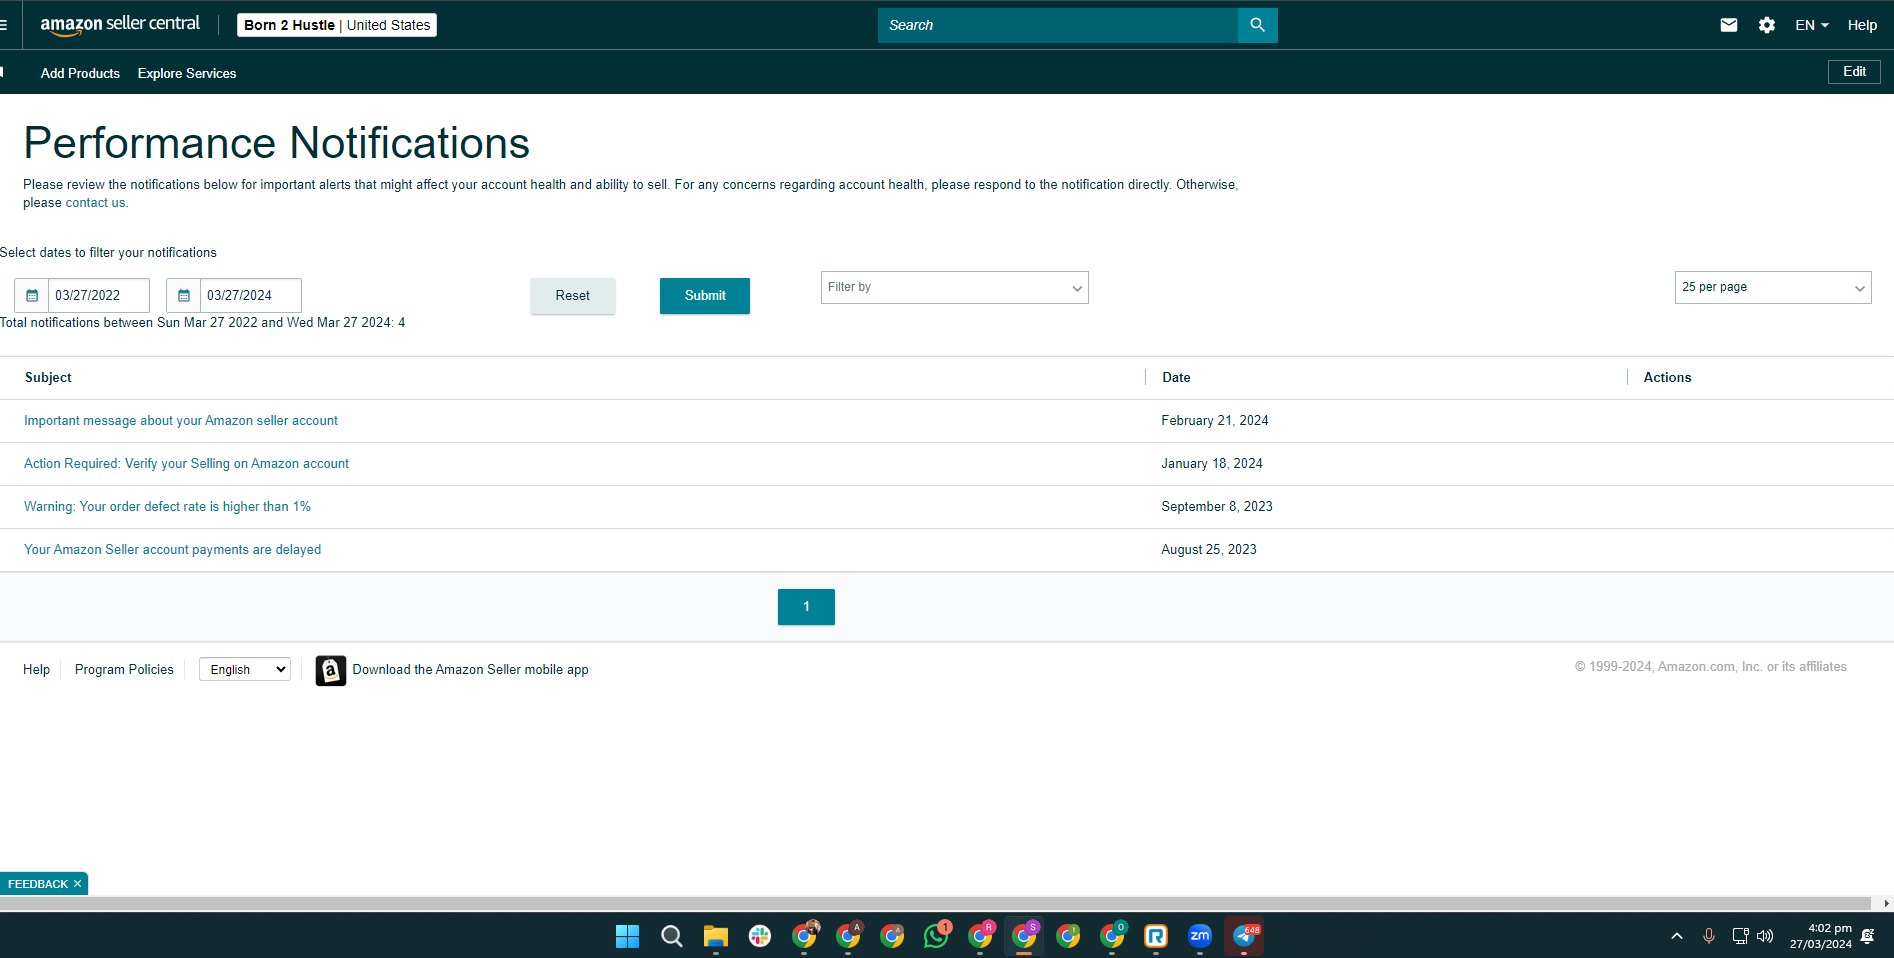Click the date August 25, 2023

click(1209, 550)
